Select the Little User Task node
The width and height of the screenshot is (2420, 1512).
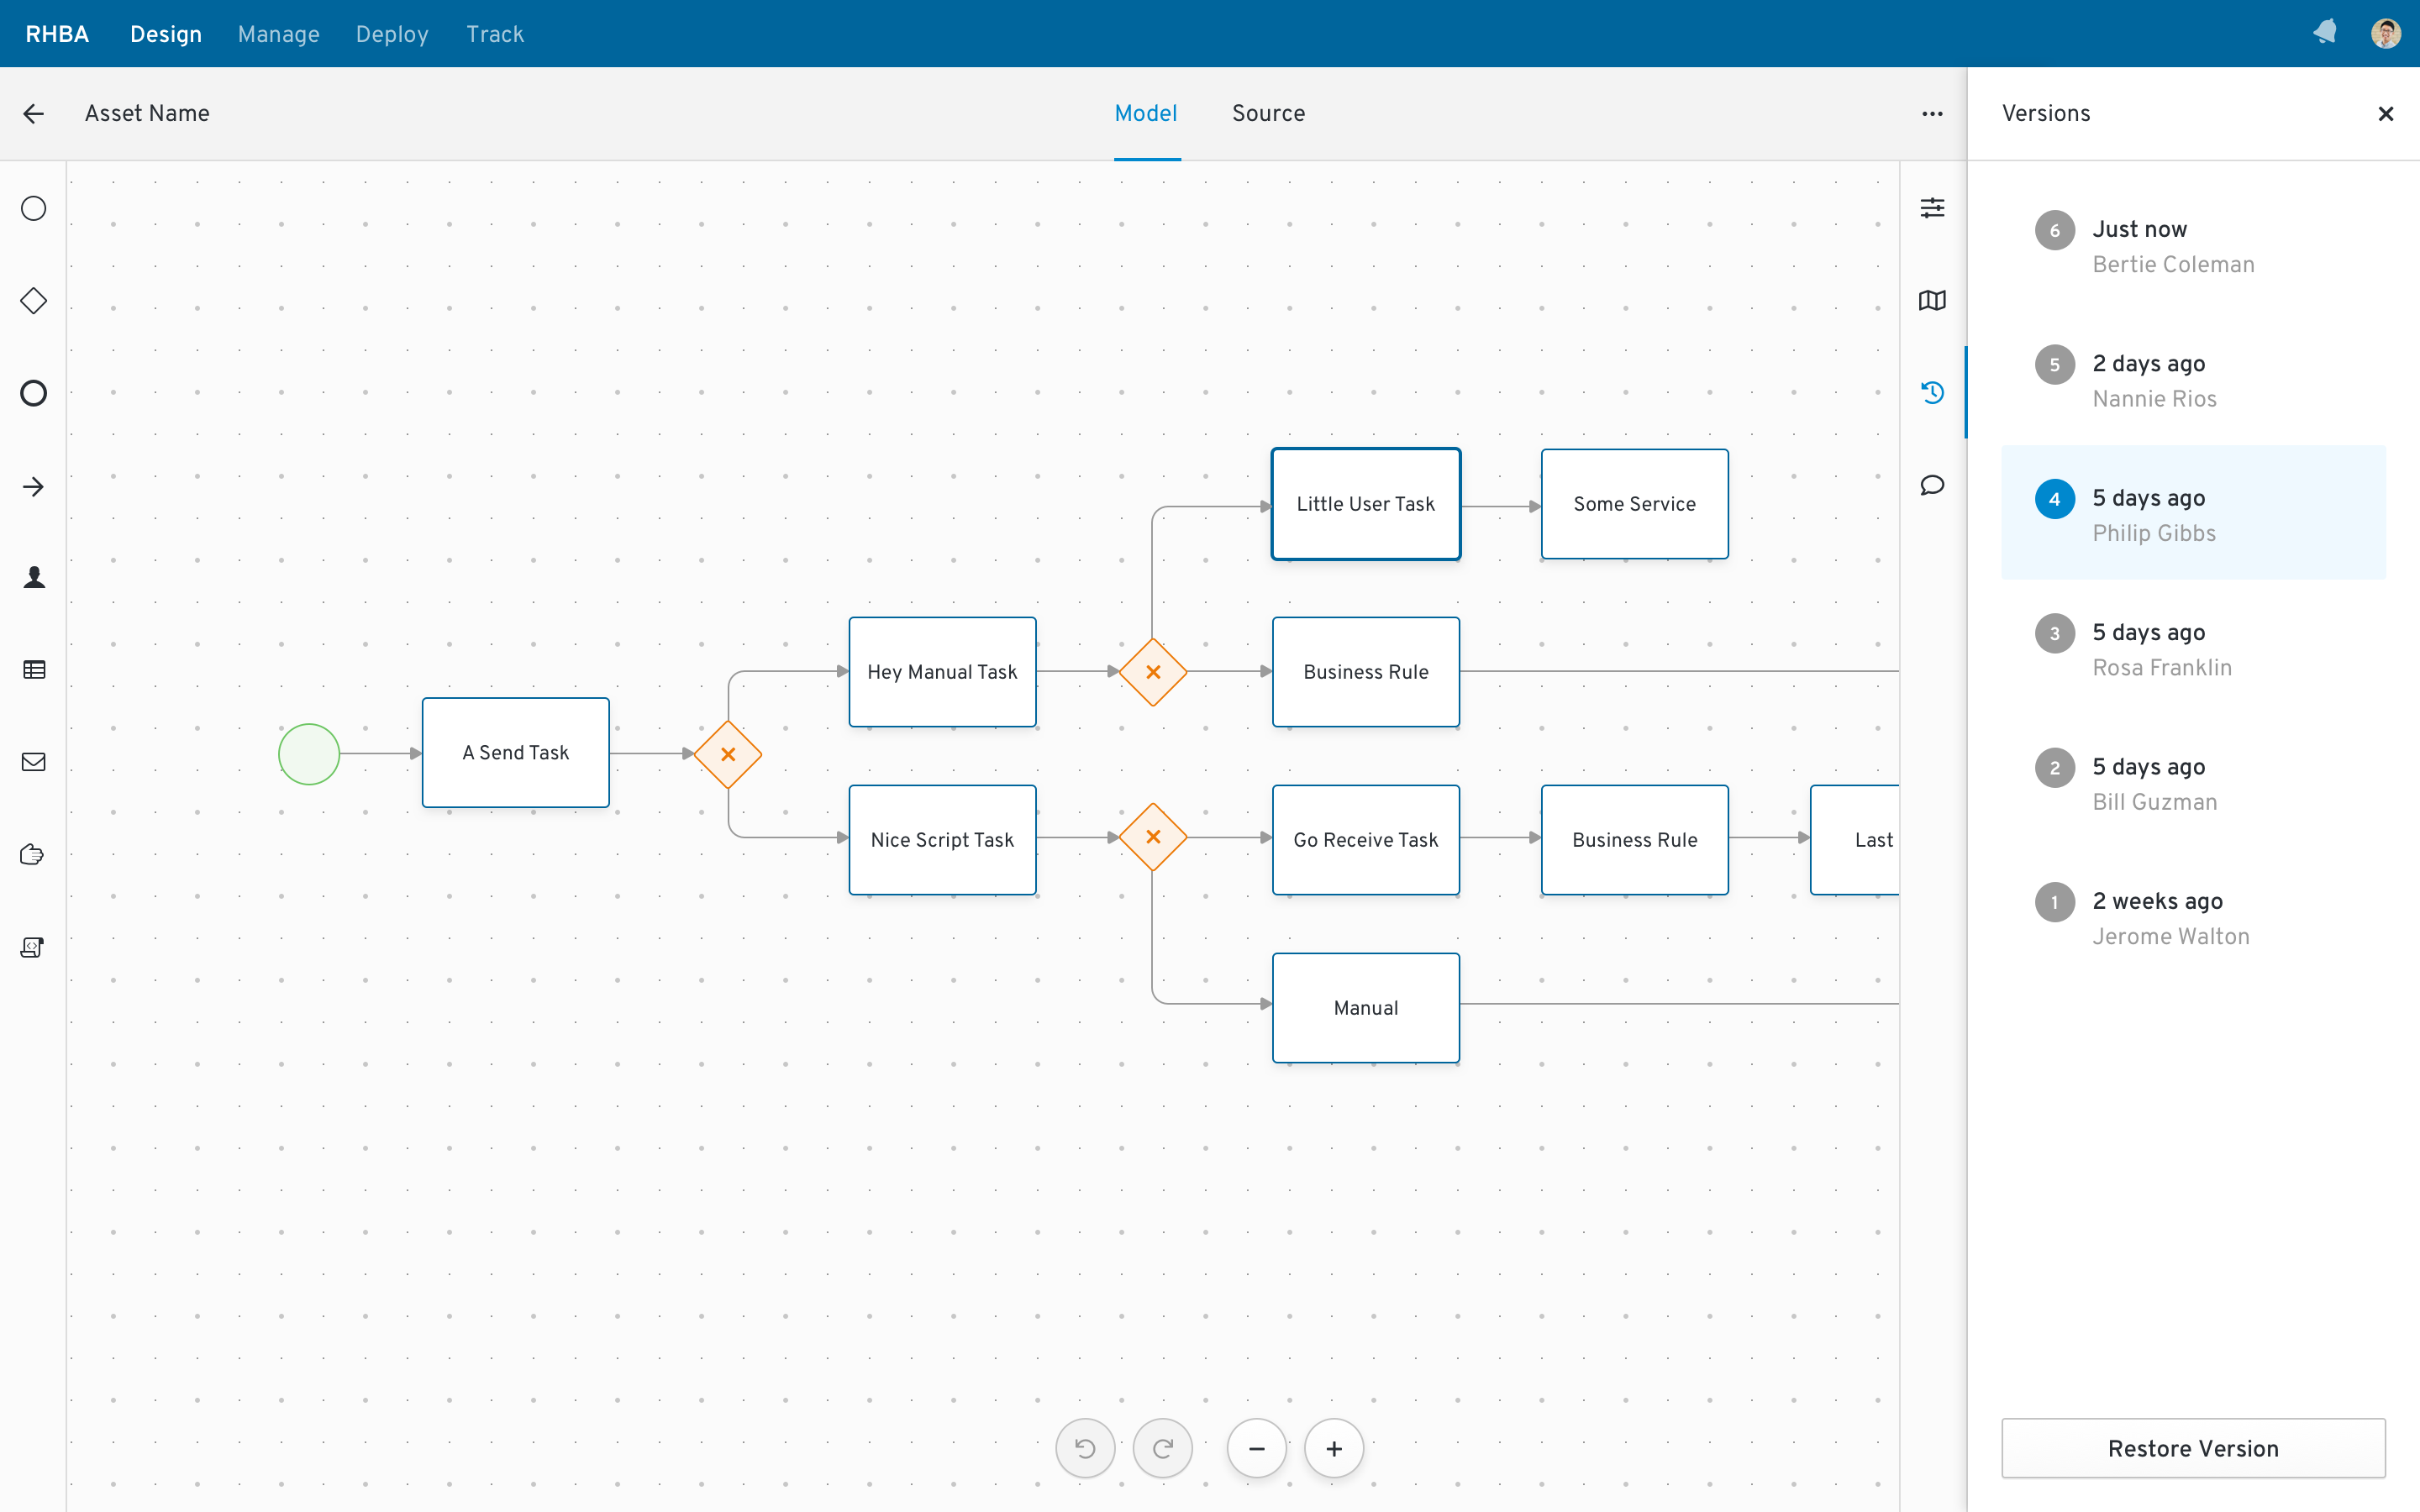point(1365,504)
